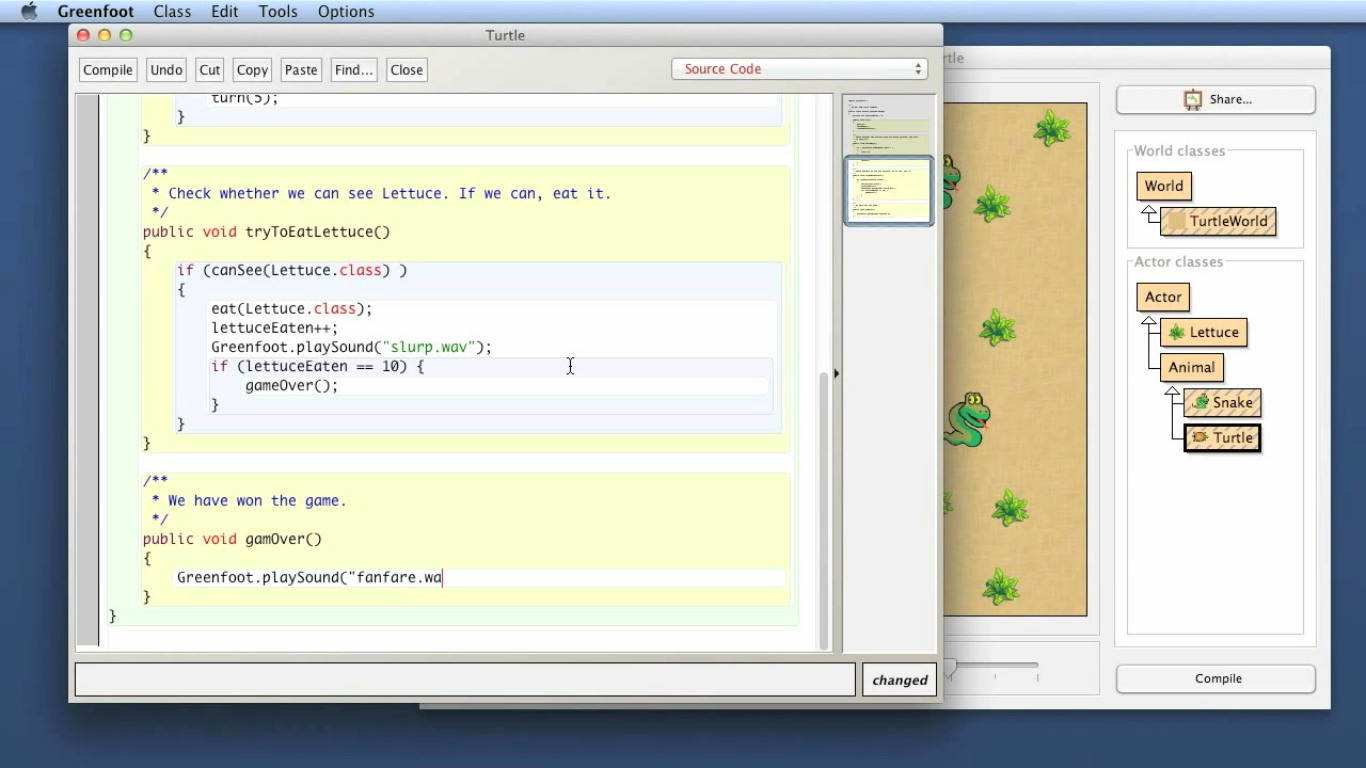Open the Options menu
This screenshot has width=1366, height=768.
(346, 12)
